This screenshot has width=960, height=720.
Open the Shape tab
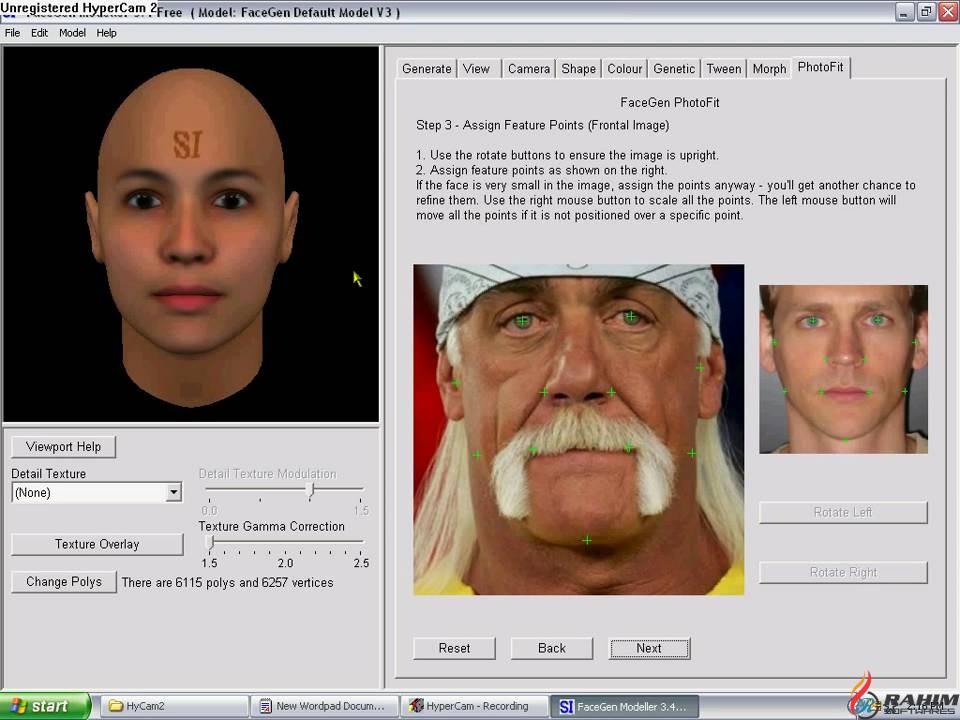pyautogui.click(x=578, y=69)
